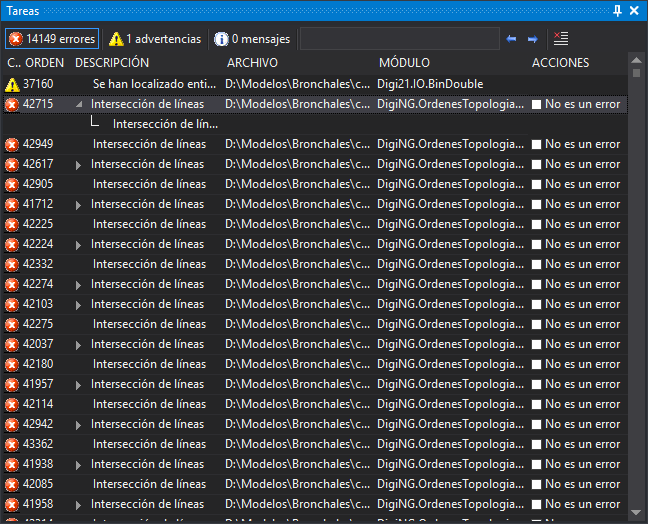The height and width of the screenshot is (524, 648).
Task: Check 'No es un error' for row 42332
Action: pyautogui.click(x=536, y=264)
